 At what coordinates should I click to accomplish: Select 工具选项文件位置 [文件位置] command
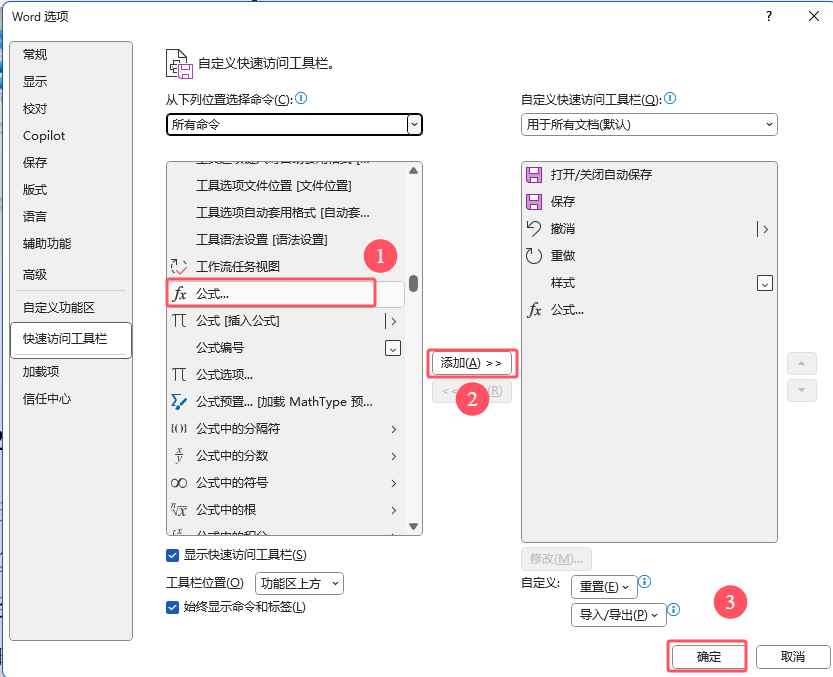pyautogui.click(x=286, y=185)
